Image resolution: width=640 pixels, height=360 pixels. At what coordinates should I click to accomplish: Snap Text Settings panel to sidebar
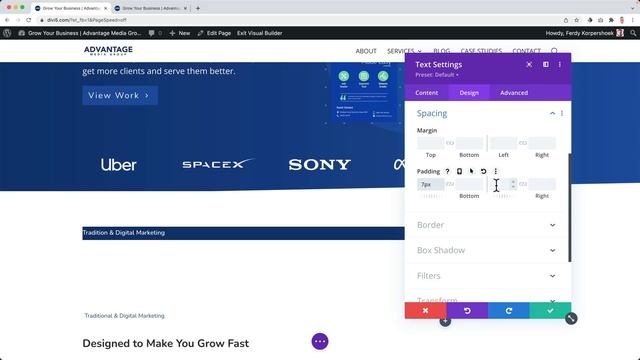coord(546,64)
